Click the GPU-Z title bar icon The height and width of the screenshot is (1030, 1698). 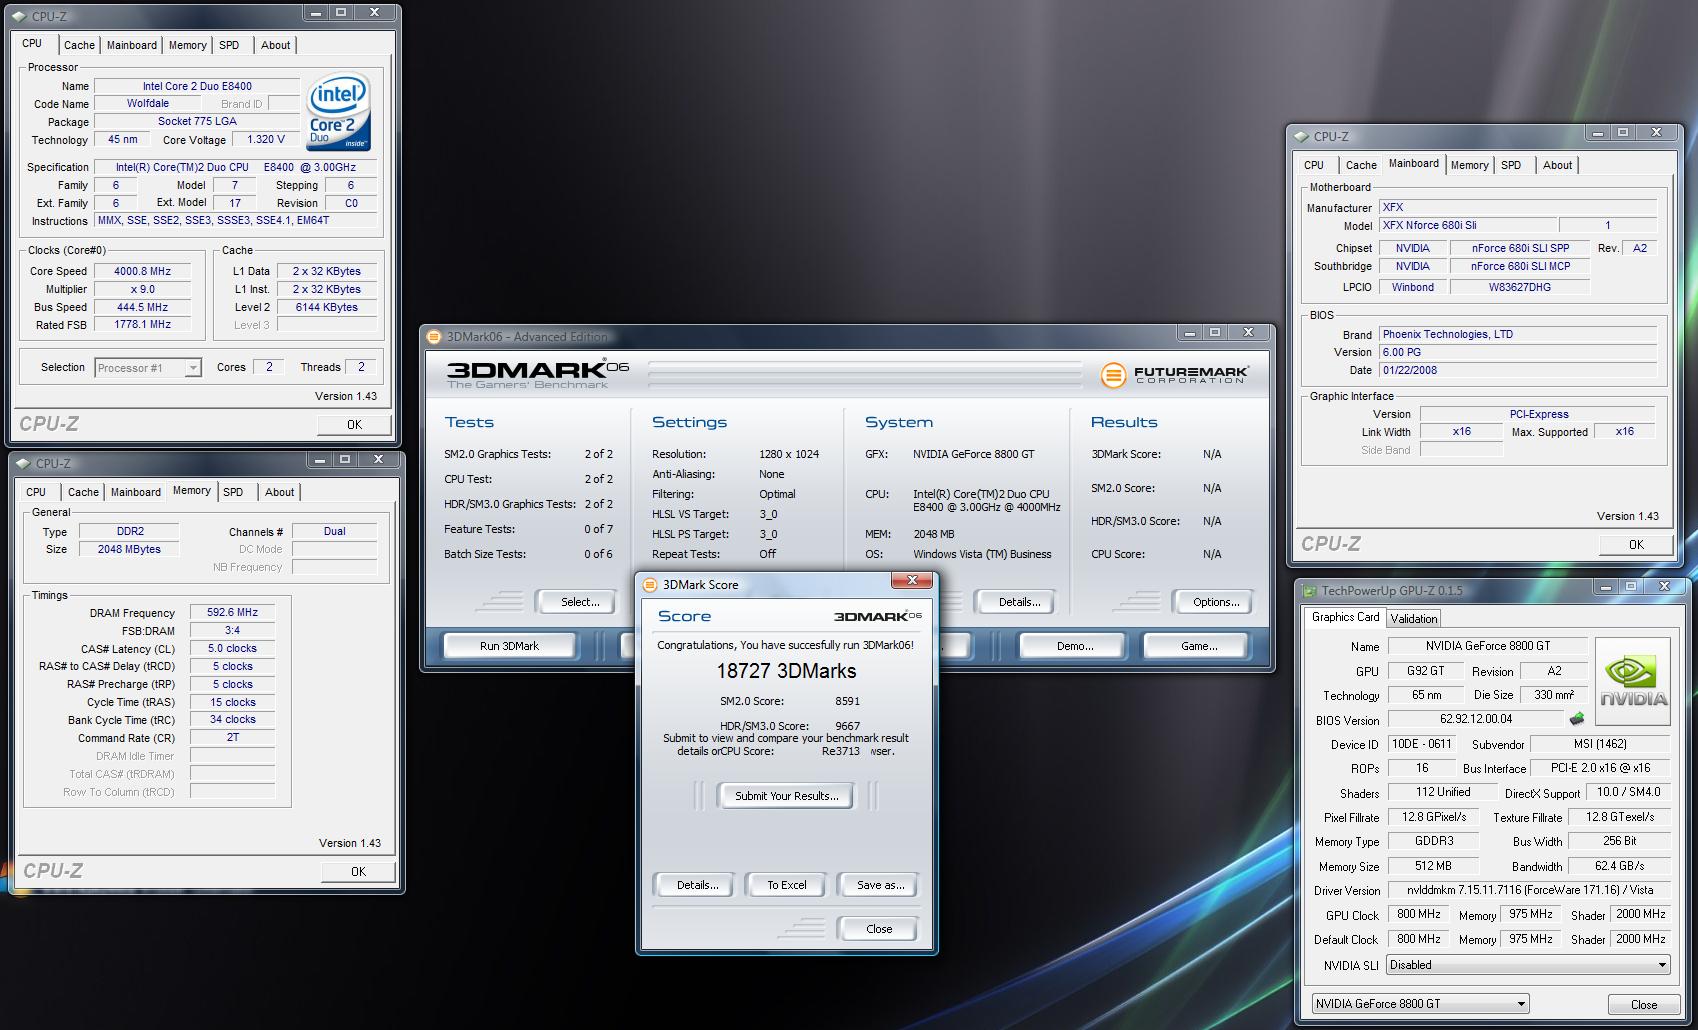pyautogui.click(x=1308, y=590)
